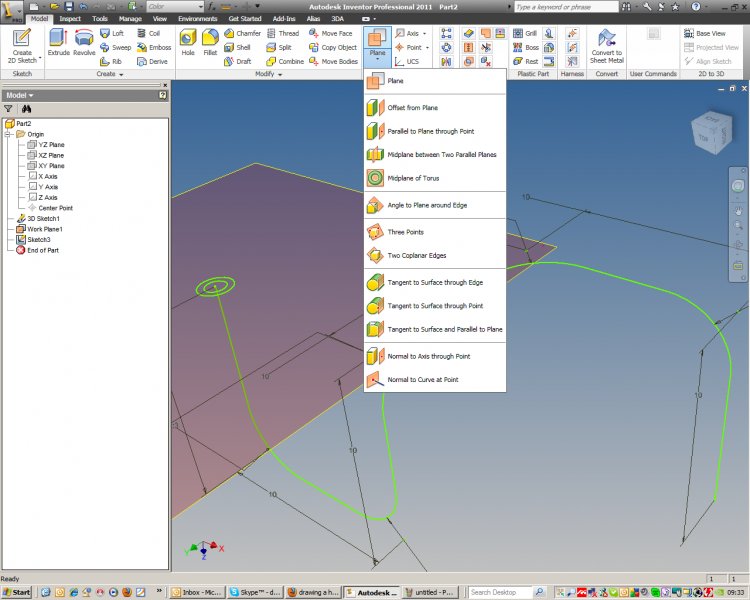Click Search Desktop field in taskbar
This screenshot has width=750, height=600.
(x=500, y=592)
